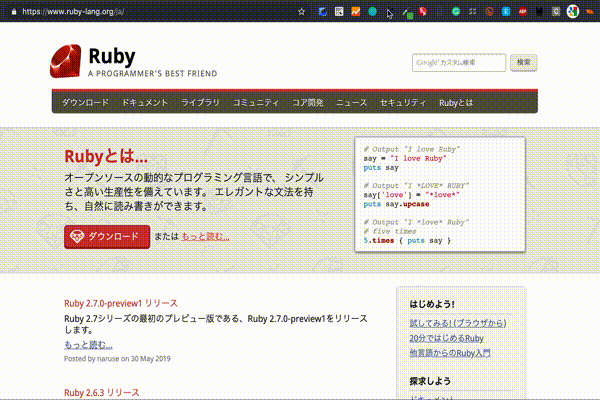Viewport: 600px width, 400px height.
Task: Click the 探求しよう sidebar heading
Action: [430, 381]
